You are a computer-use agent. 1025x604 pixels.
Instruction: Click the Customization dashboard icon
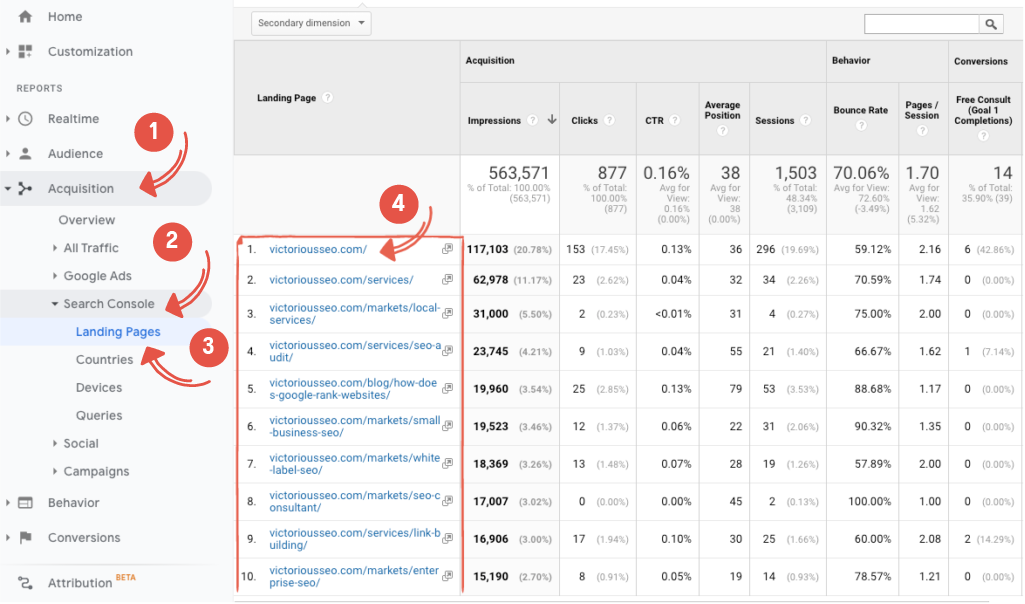tap(25, 52)
